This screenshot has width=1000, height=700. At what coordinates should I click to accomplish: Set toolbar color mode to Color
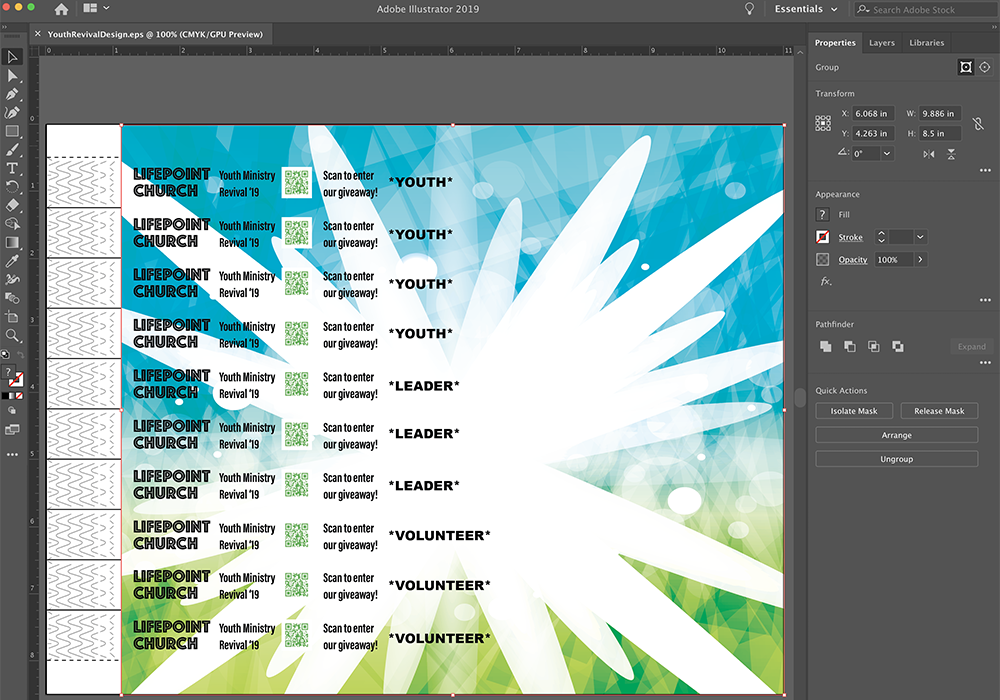pyautogui.click(x=5, y=396)
